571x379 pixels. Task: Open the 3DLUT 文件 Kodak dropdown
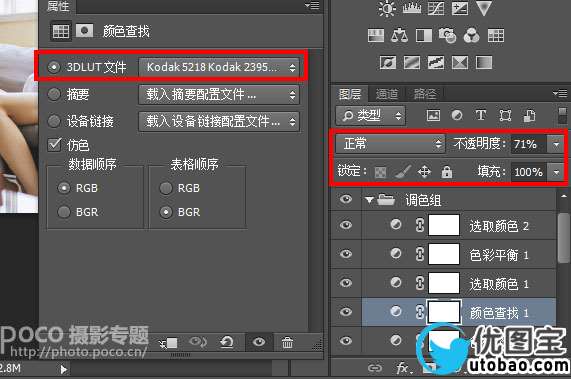pos(218,67)
